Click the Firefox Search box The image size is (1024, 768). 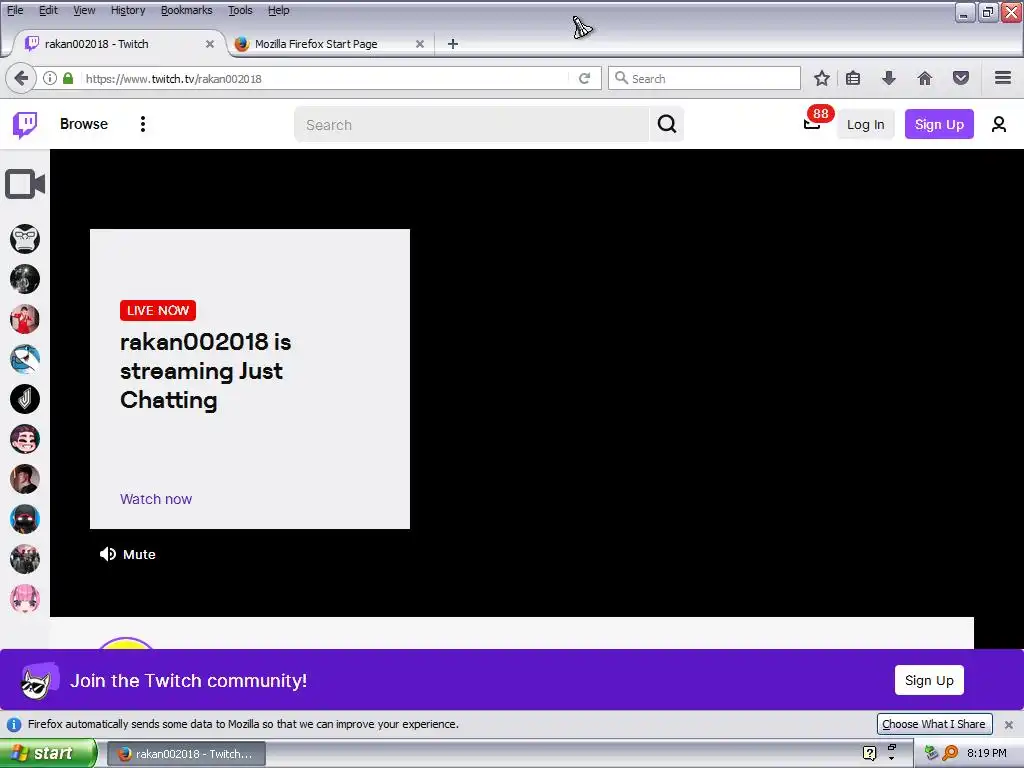click(704, 78)
